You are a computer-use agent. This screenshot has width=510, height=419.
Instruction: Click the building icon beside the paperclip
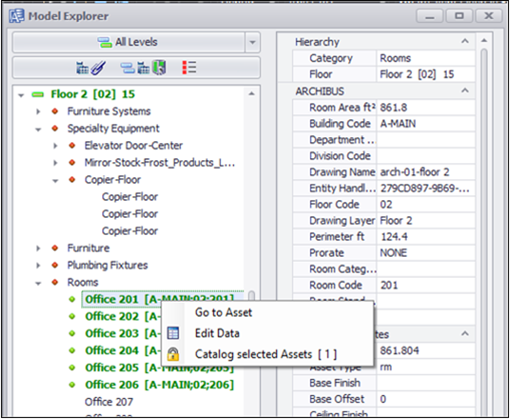click(x=82, y=68)
